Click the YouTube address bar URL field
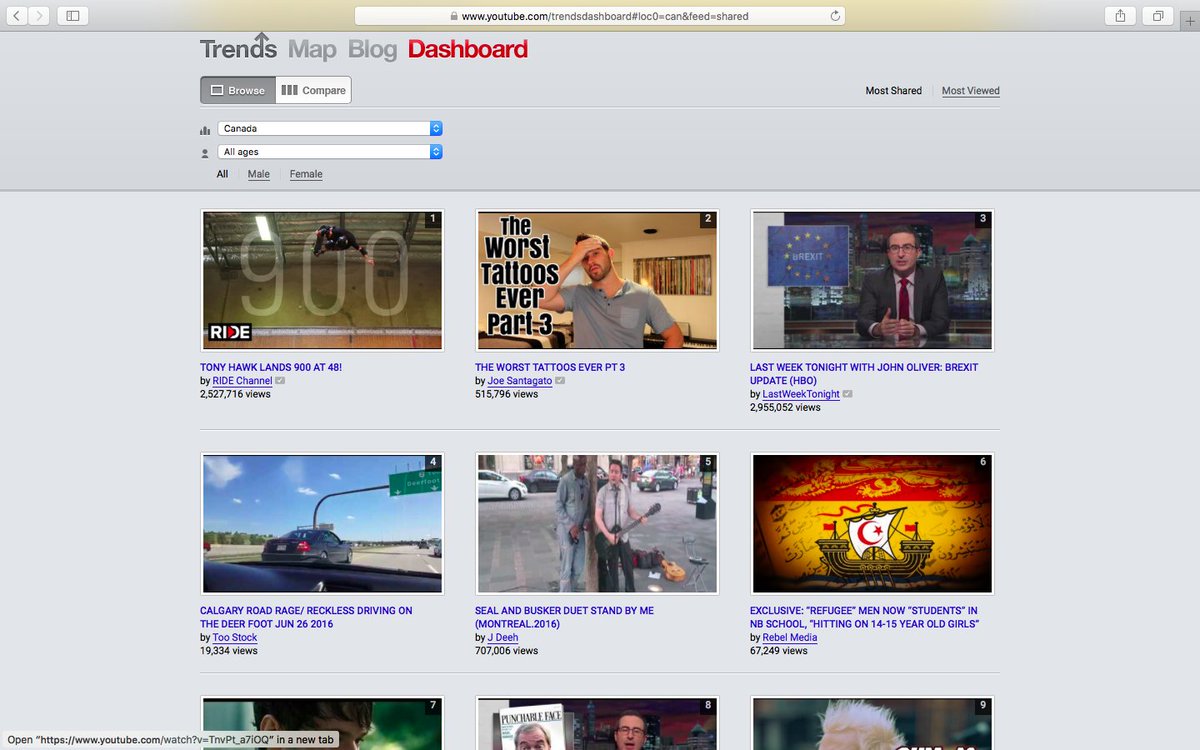 pos(600,16)
